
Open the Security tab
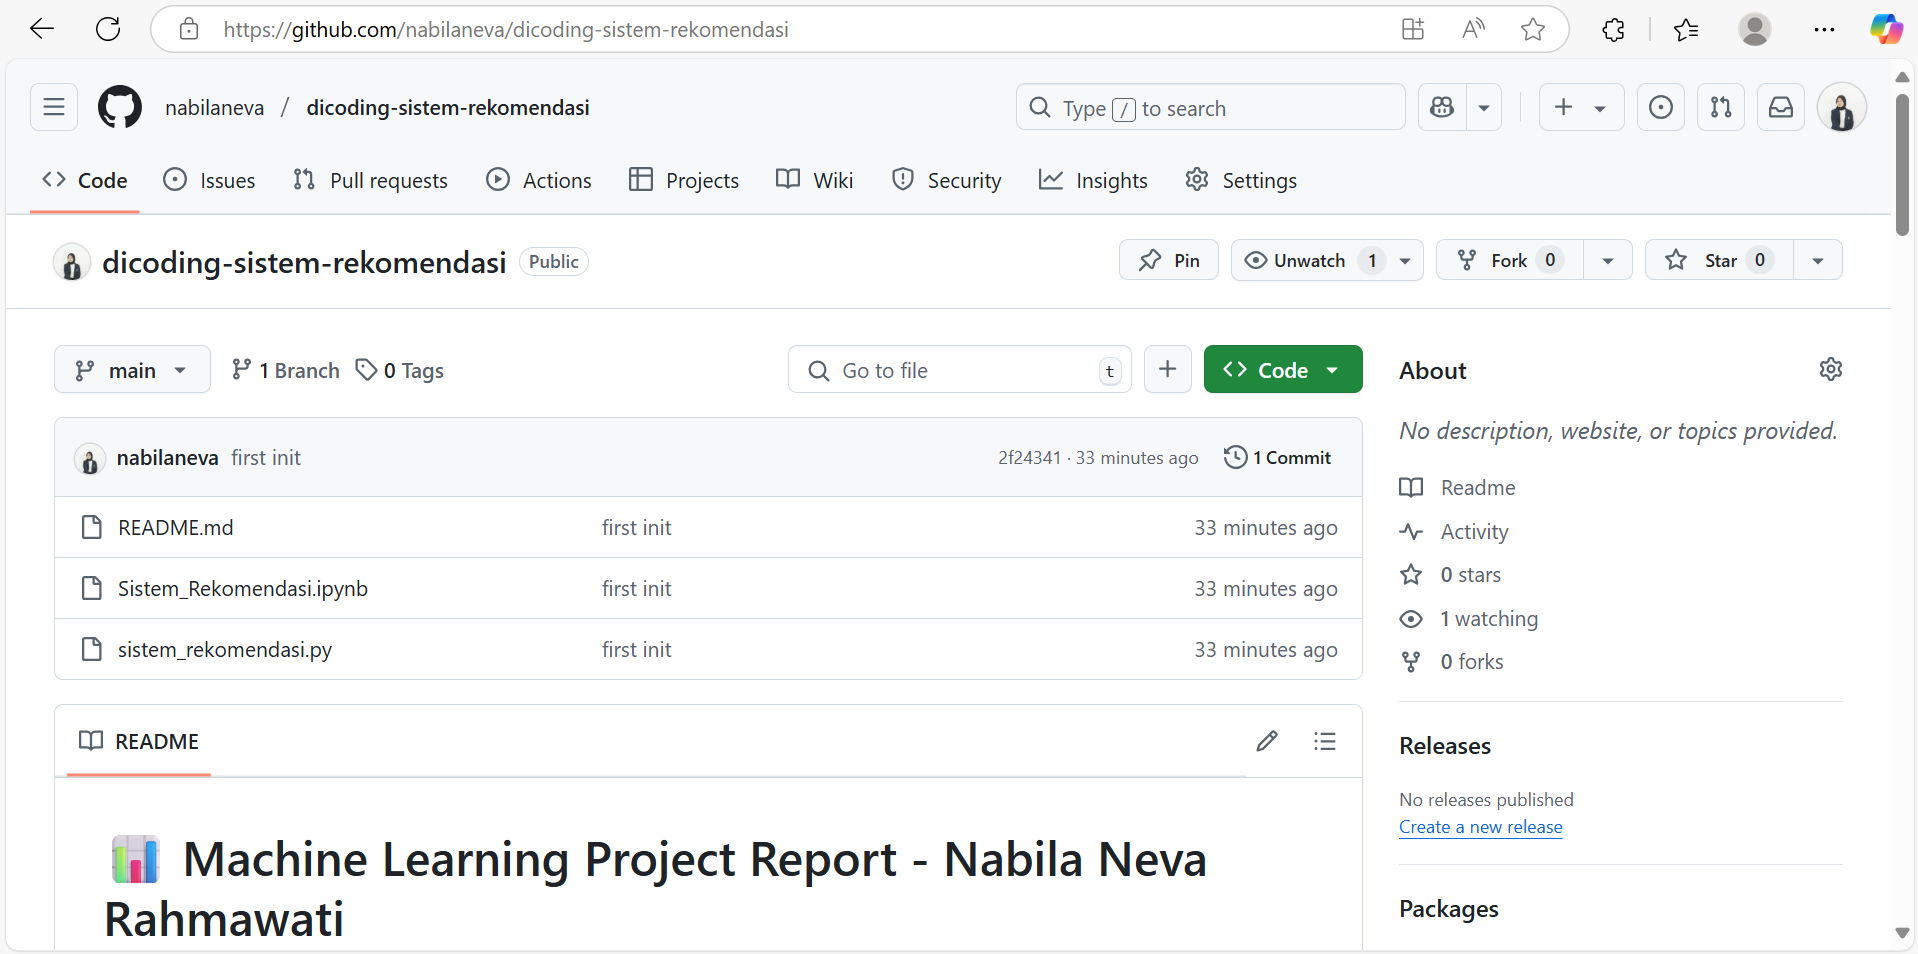[x=946, y=181]
